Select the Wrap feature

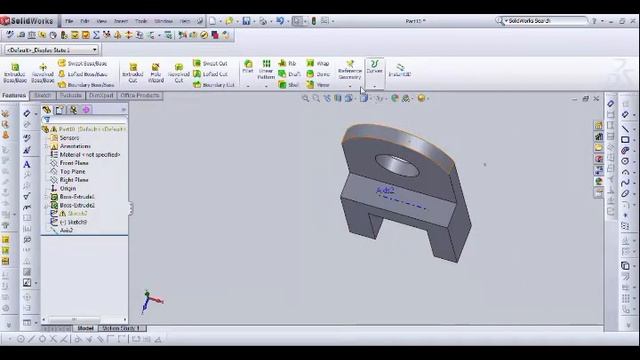point(318,63)
